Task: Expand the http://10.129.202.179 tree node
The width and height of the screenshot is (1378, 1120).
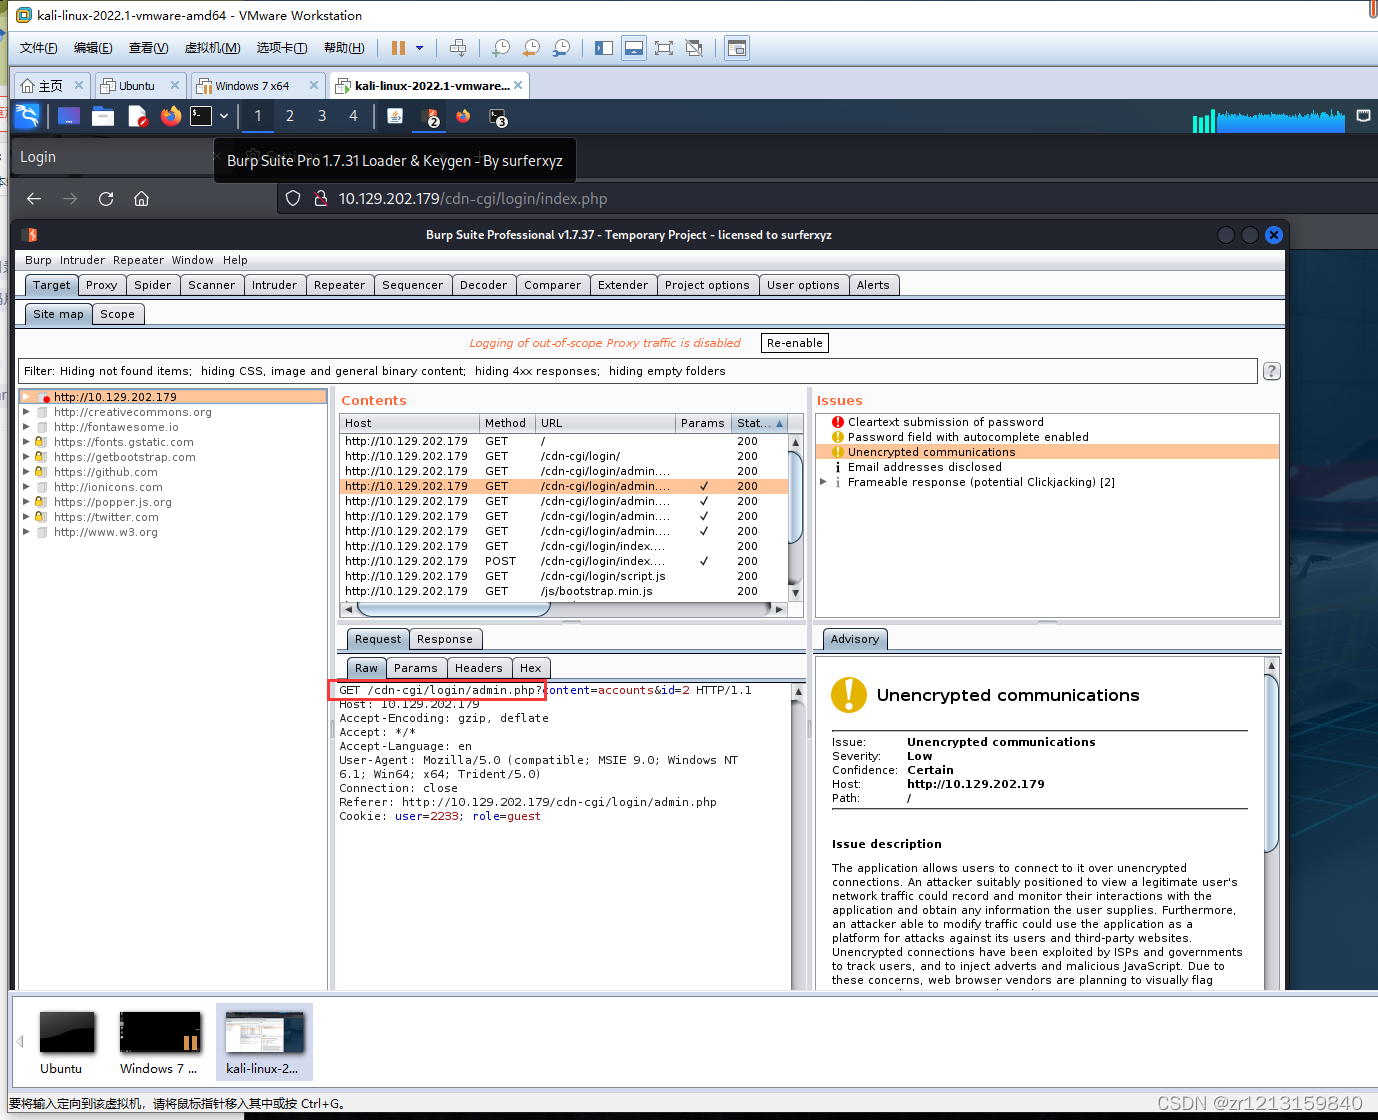Action: tap(27, 397)
